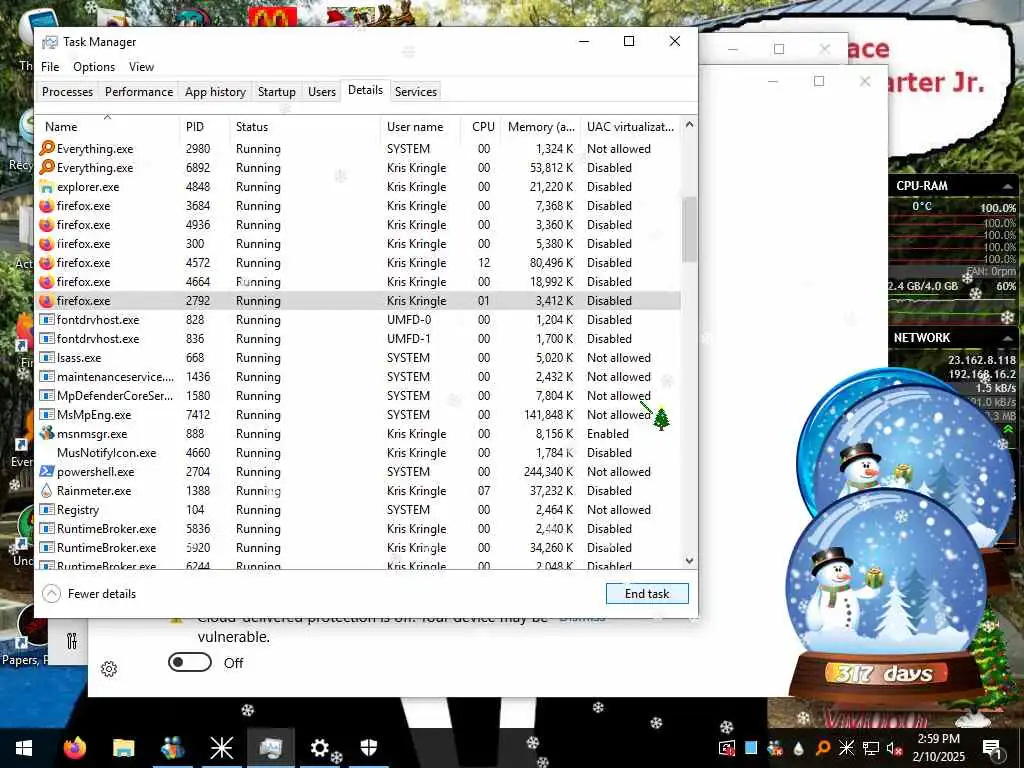This screenshot has height=768, width=1024.
Task: Click Task Manager taskbar button
Action: [x=270, y=748]
